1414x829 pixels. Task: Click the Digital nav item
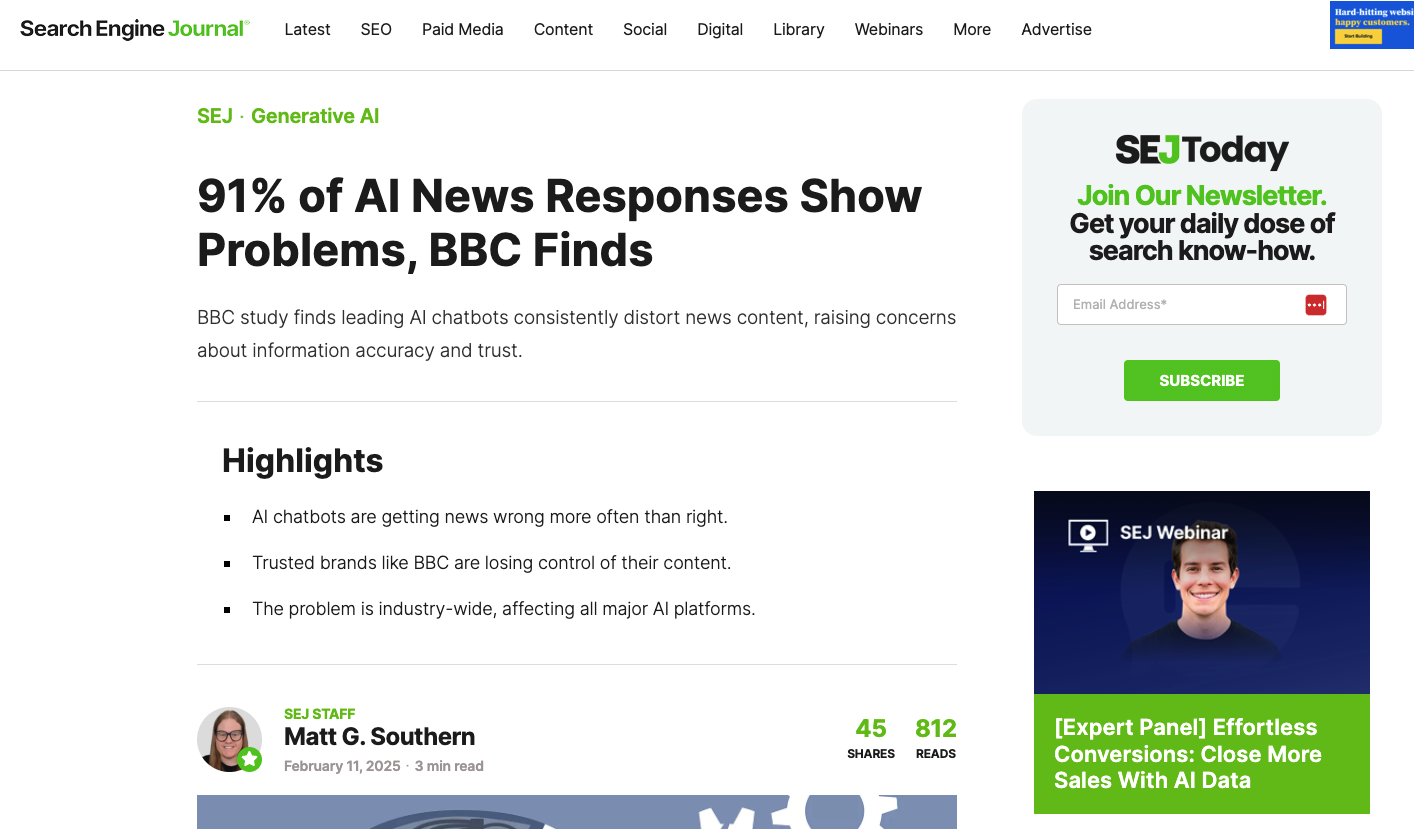tap(720, 29)
